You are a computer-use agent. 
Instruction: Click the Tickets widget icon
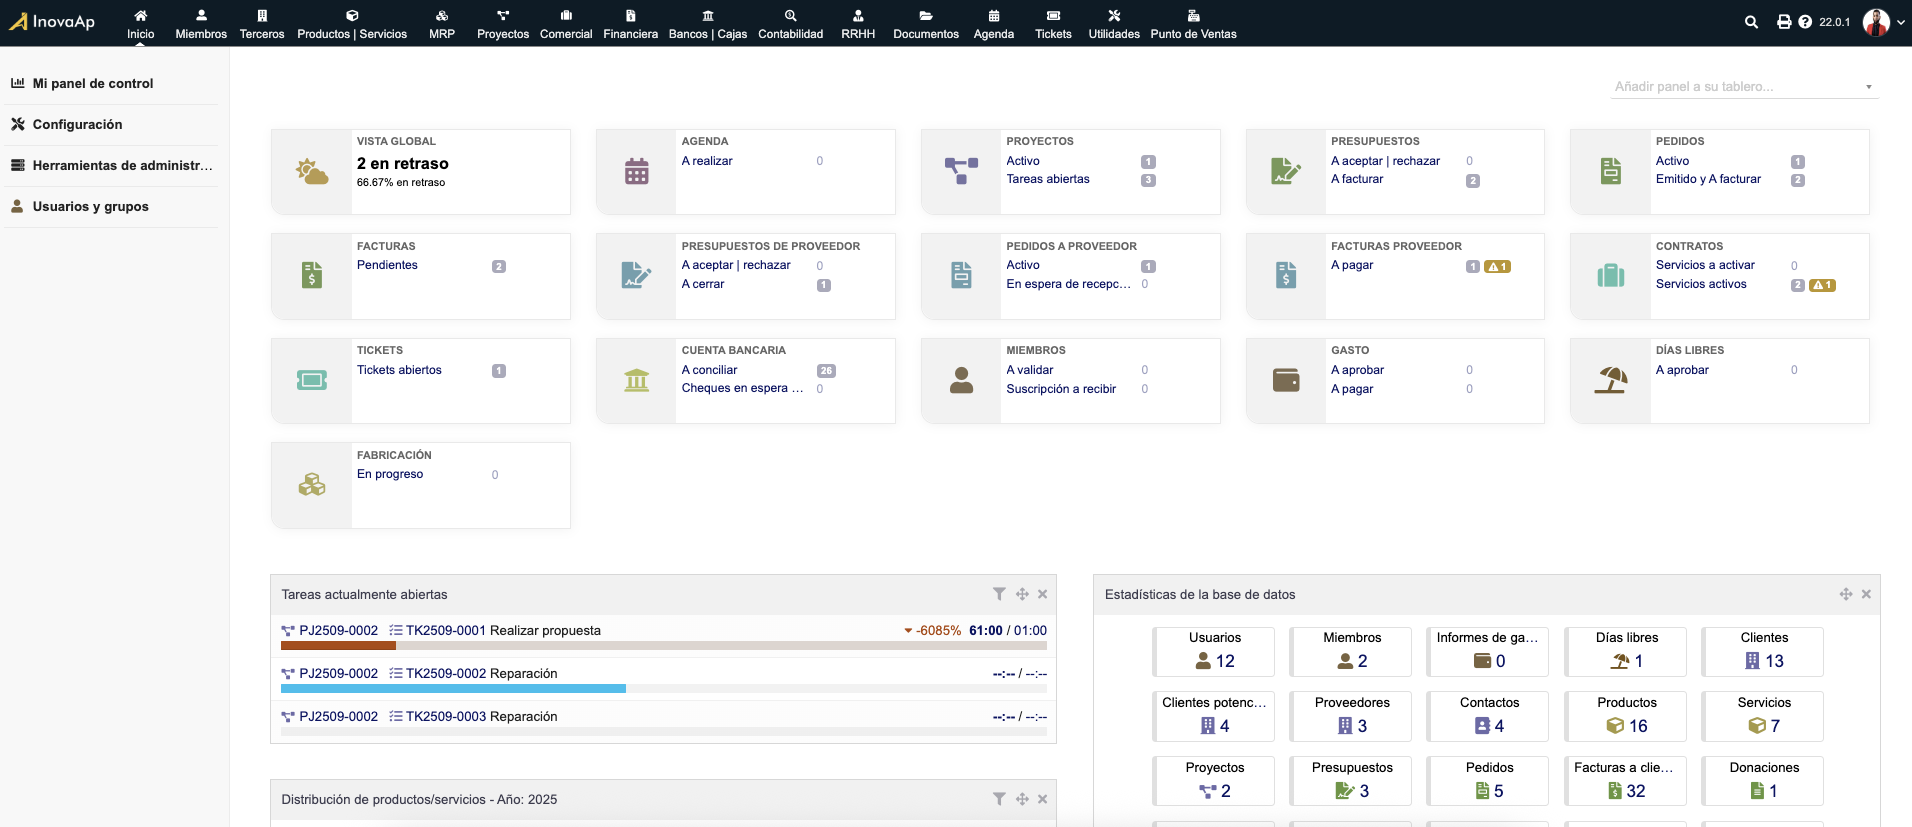point(312,381)
